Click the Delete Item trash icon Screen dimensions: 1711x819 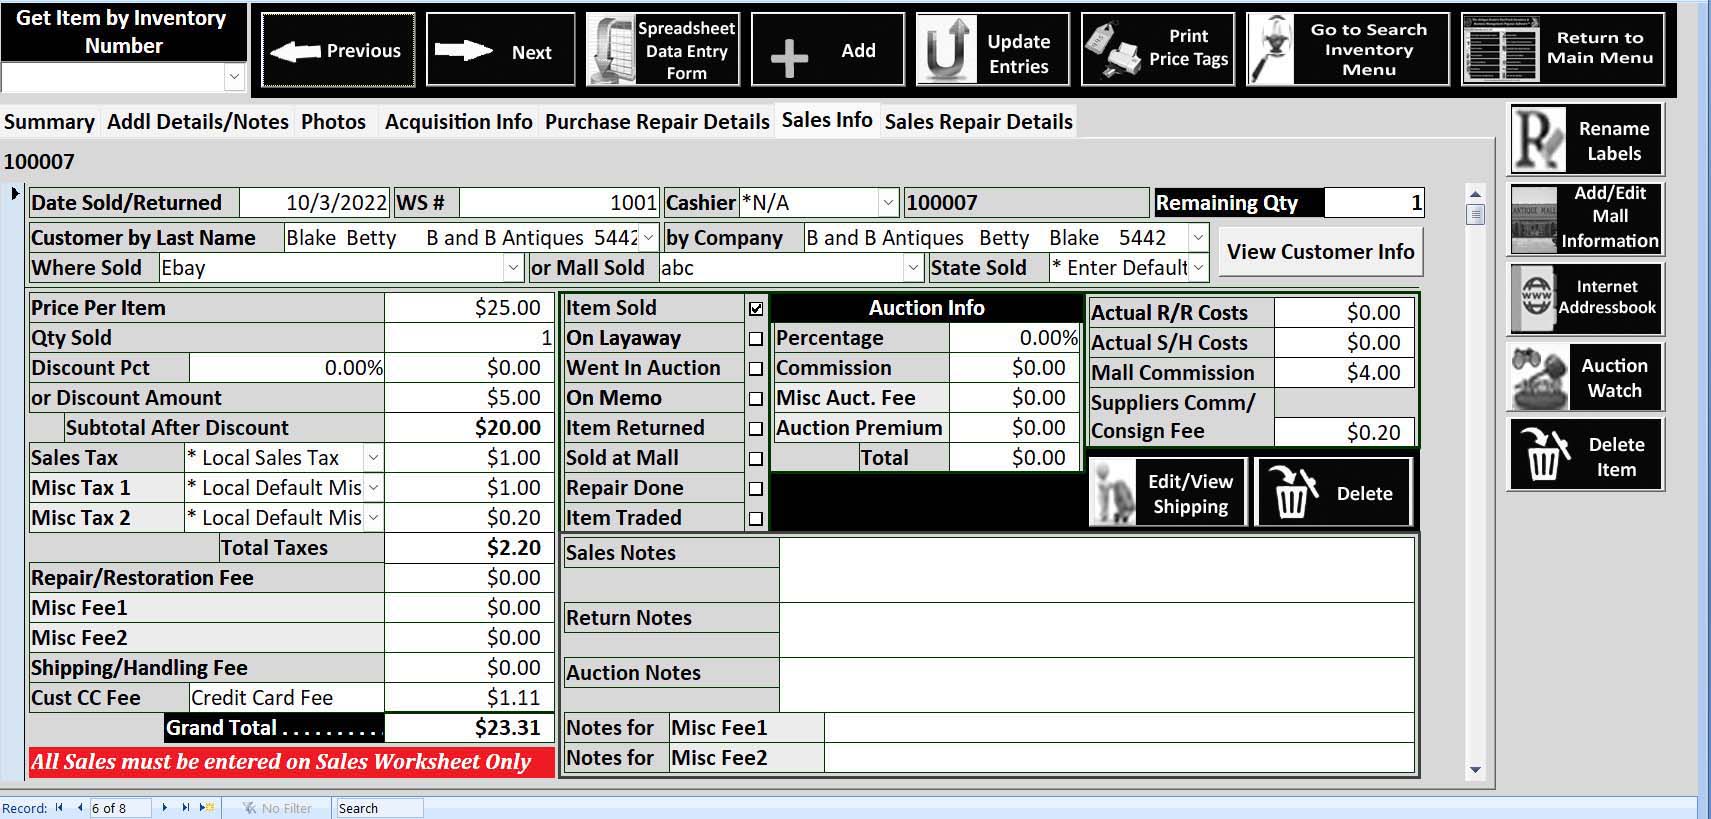[1544, 456]
